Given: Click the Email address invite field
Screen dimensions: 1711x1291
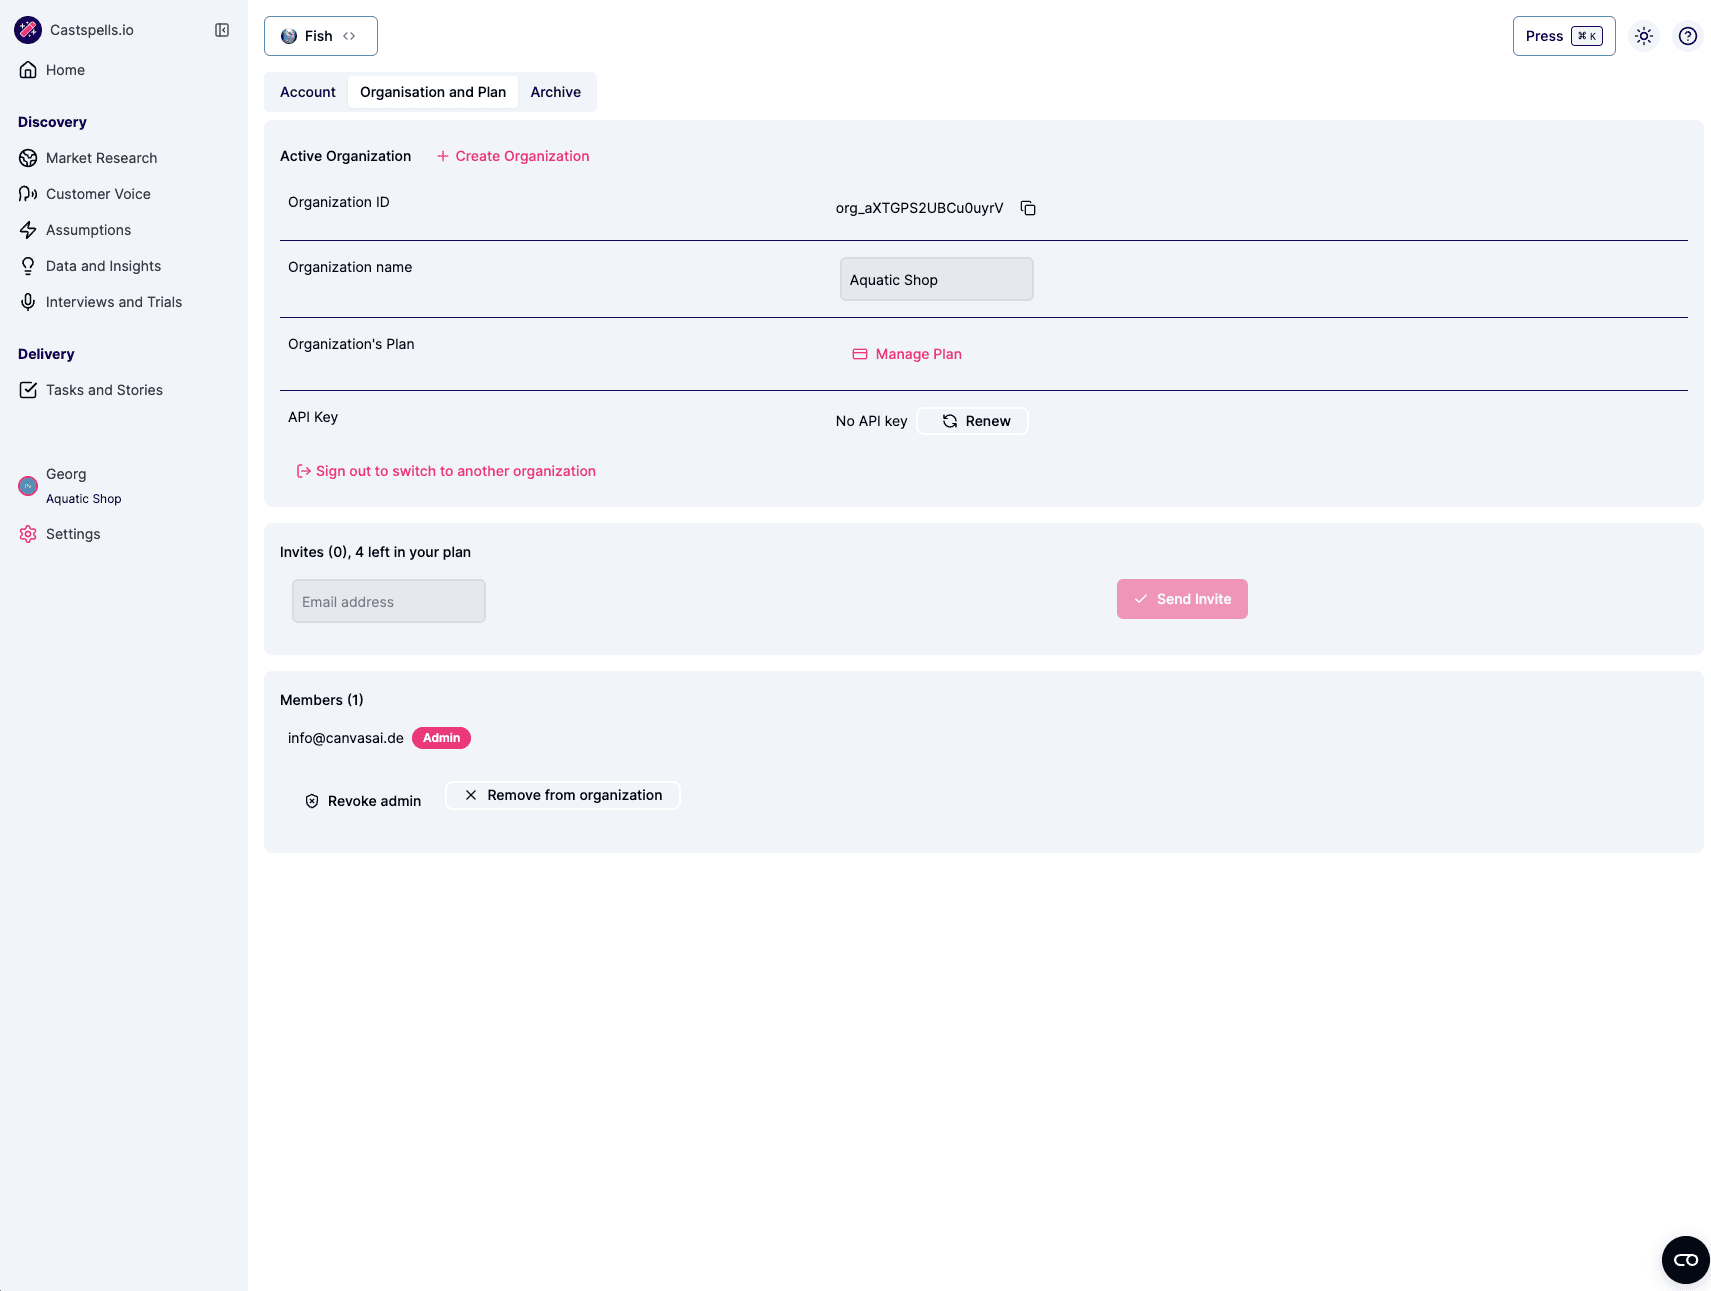Looking at the screenshot, I should tap(388, 601).
